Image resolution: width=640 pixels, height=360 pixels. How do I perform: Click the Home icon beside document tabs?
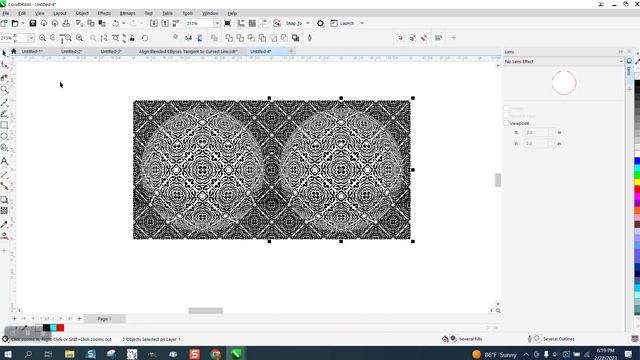13,51
